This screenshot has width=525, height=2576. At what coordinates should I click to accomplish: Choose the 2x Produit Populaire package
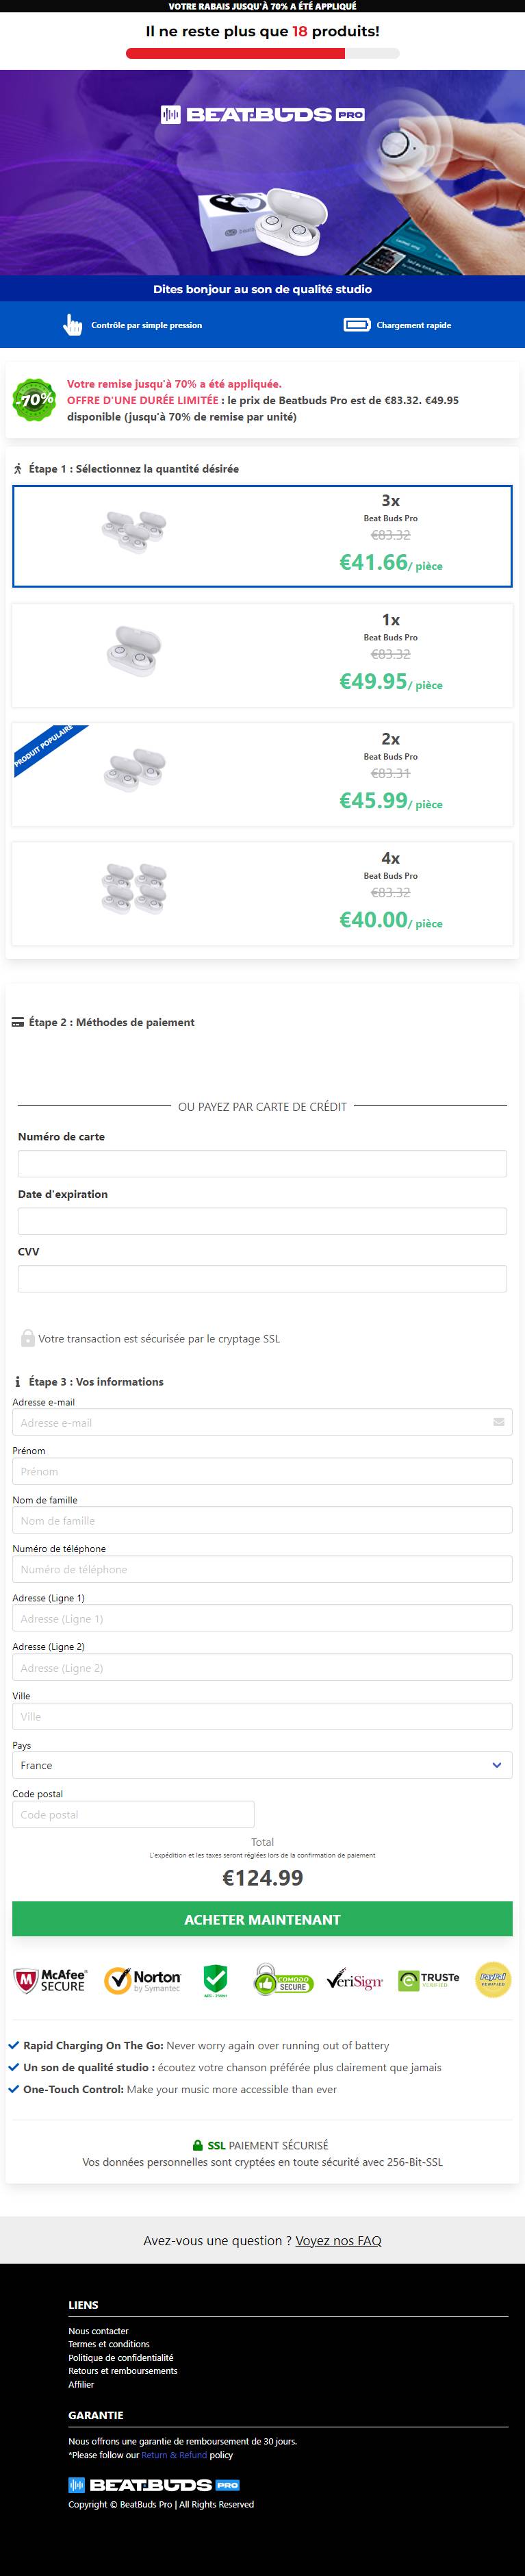(262, 774)
